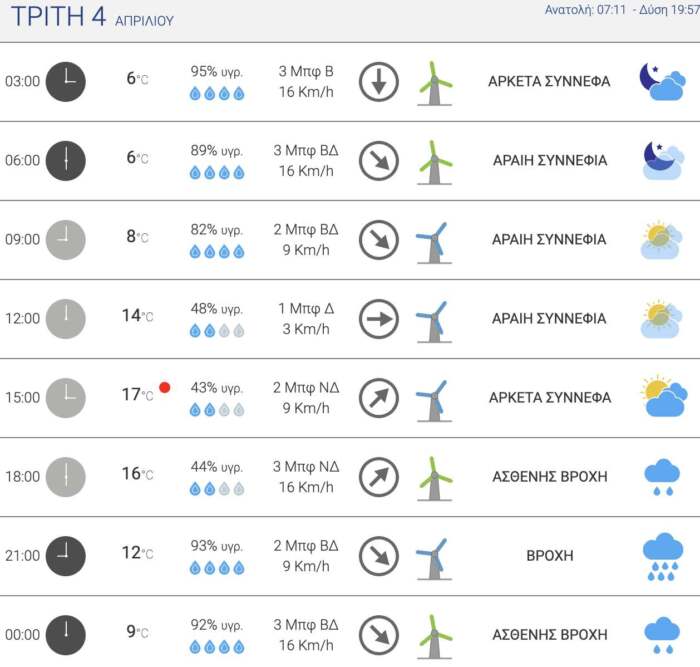Click the southwest wind arrow at 18:00
The image size is (700, 667).
[379, 477]
